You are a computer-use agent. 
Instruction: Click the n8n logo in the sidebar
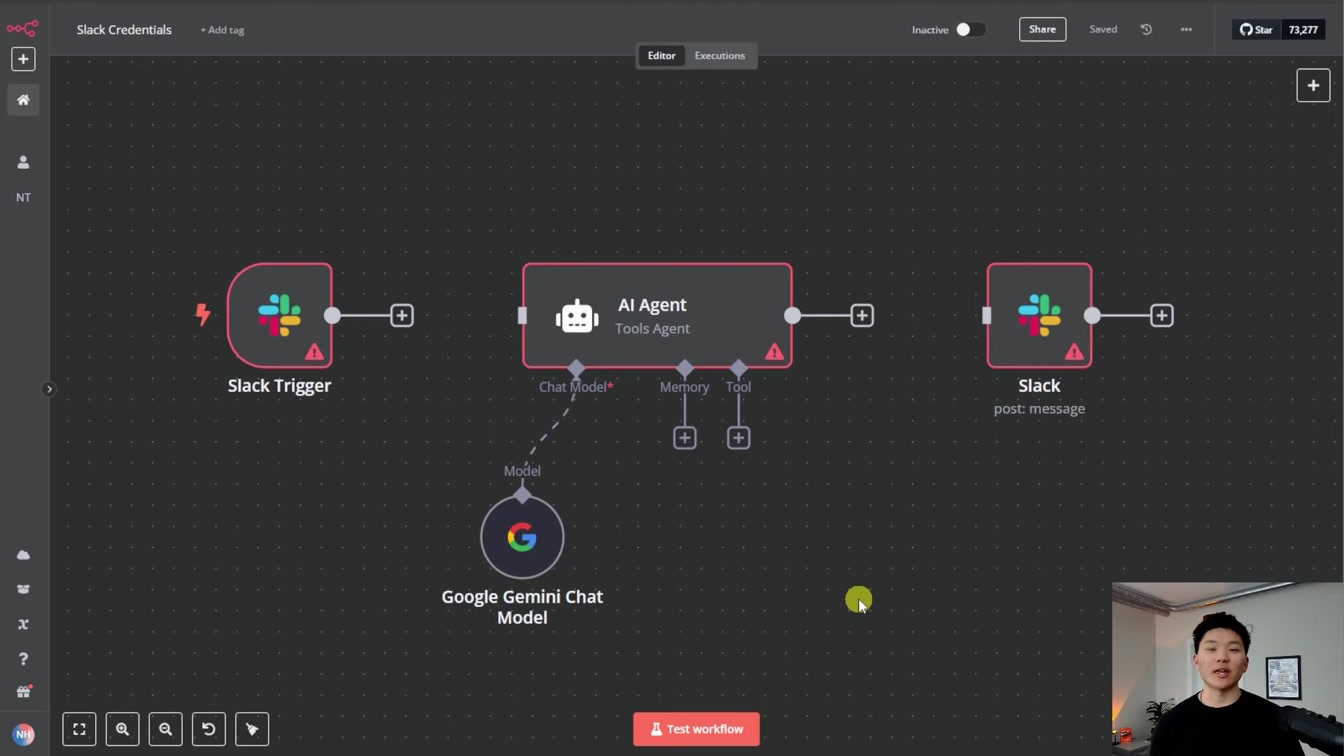click(x=22, y=28)
